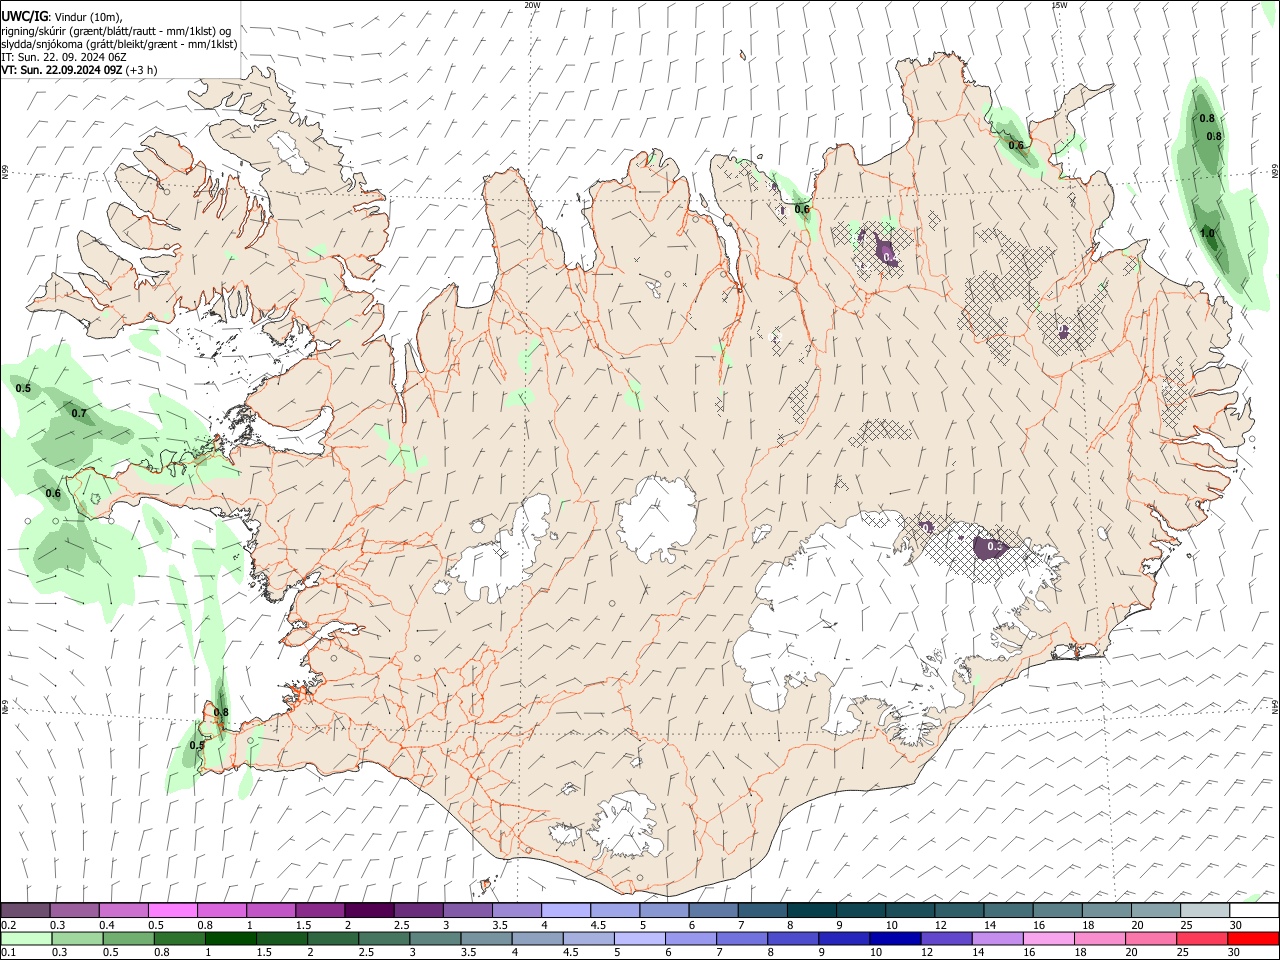Click the pink rain swatch between 18 and 20

pos(1099,938)
